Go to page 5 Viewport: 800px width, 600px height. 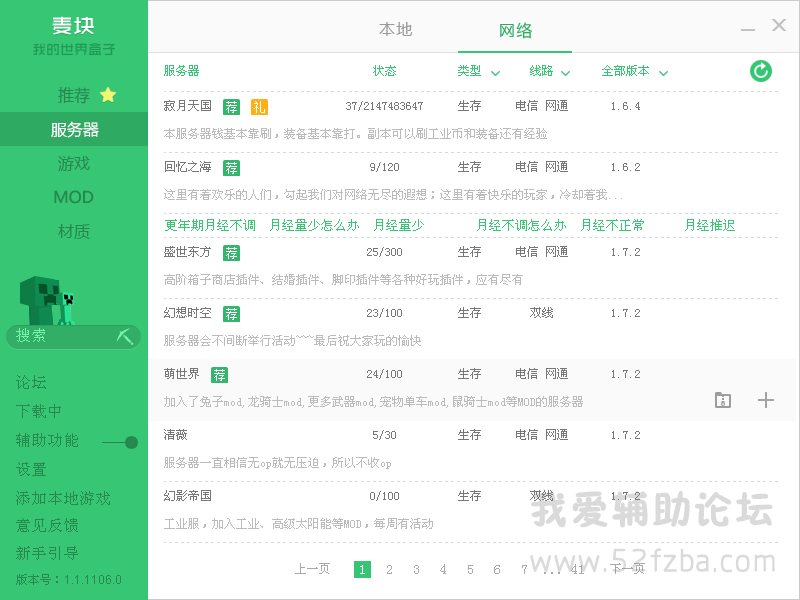point(470,569)
